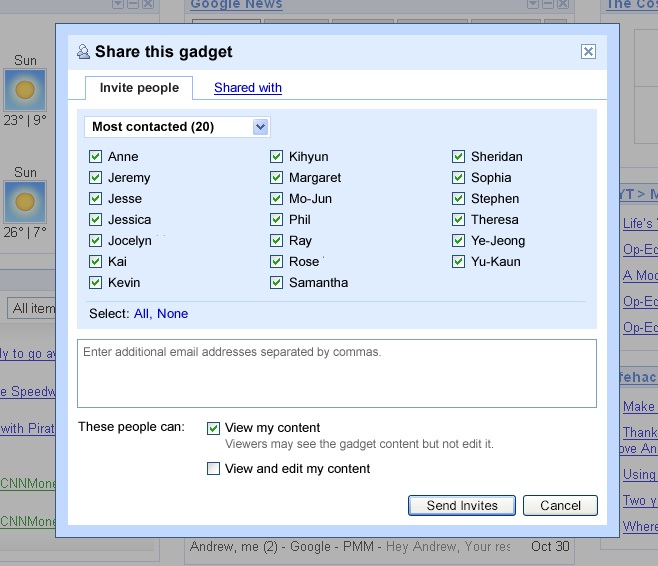Uncheck the Anne contact checkbox

96,157
